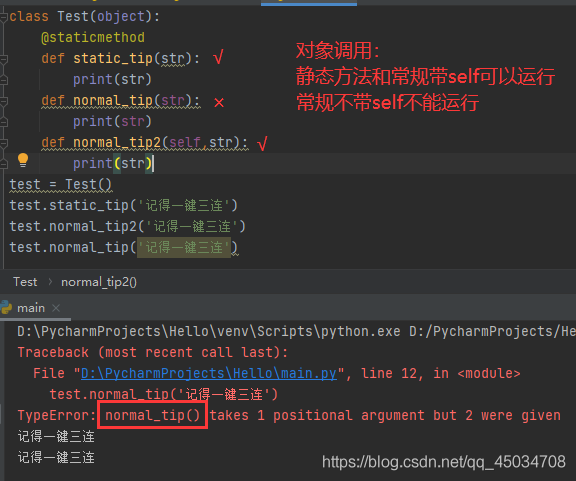Click the 'test = Test()' line
This screenshot has width=576, height=481.
point(61,184)
